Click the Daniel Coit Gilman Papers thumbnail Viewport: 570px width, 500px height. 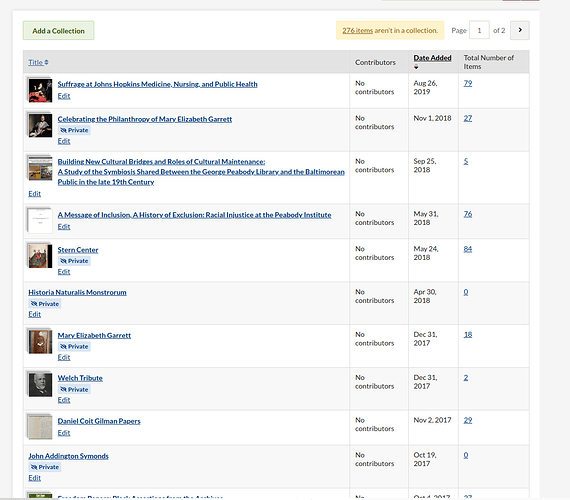pos(40,427)
